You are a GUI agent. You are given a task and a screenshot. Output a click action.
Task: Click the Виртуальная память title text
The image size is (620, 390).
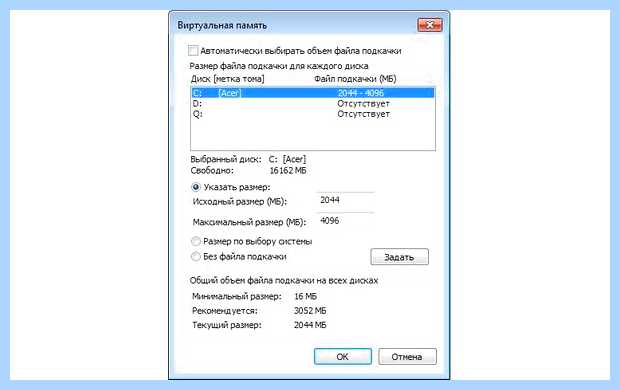pyautogui.click(x=222, y=25)
